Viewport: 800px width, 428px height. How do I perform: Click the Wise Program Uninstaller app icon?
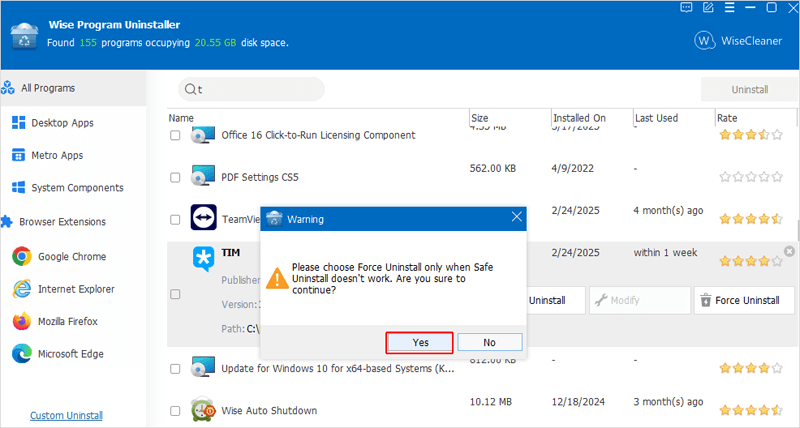[24, 36]
